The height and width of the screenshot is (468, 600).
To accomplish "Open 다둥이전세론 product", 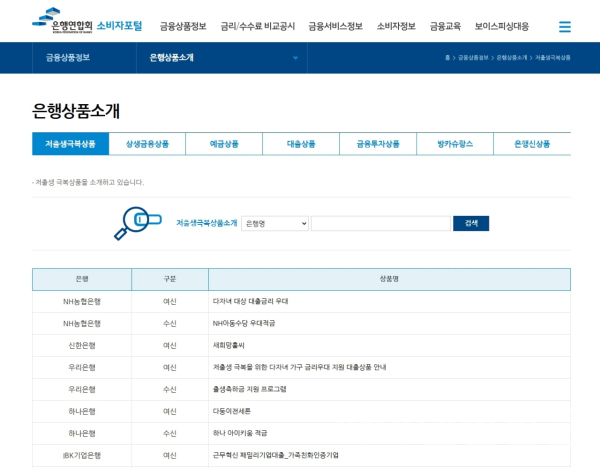I will tap(232, 411).
